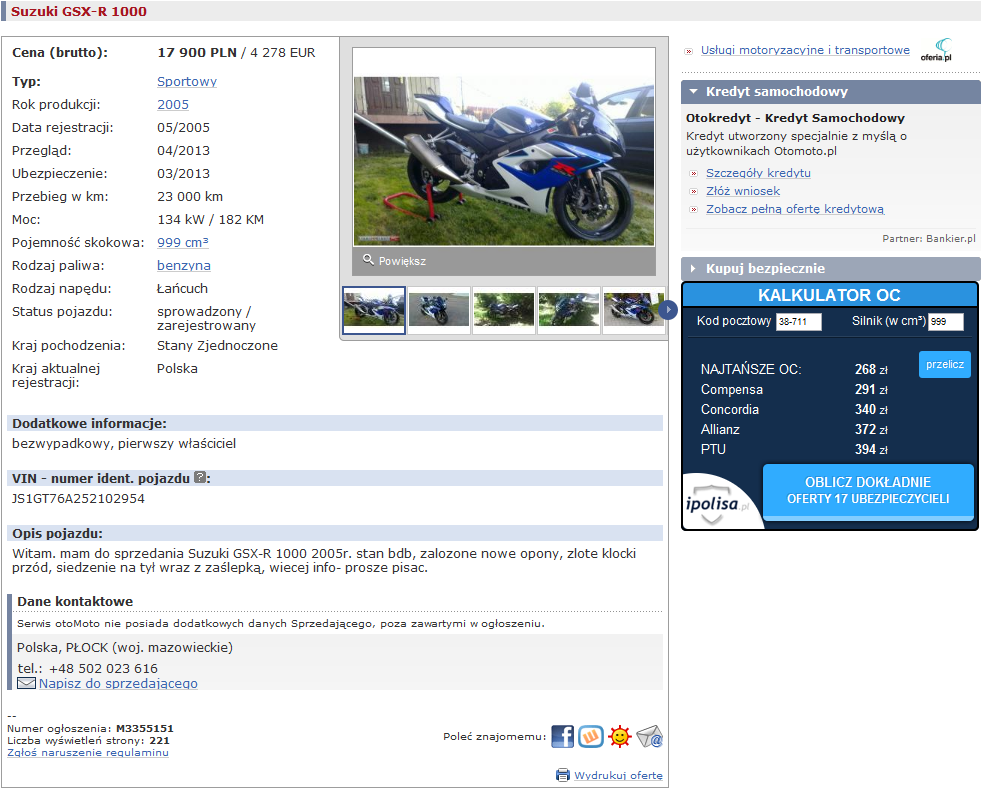Click Oblicz dokładnie oferty 17 ubezpieczycieli button
985x788 pixels.
click(x=868, y=492)
